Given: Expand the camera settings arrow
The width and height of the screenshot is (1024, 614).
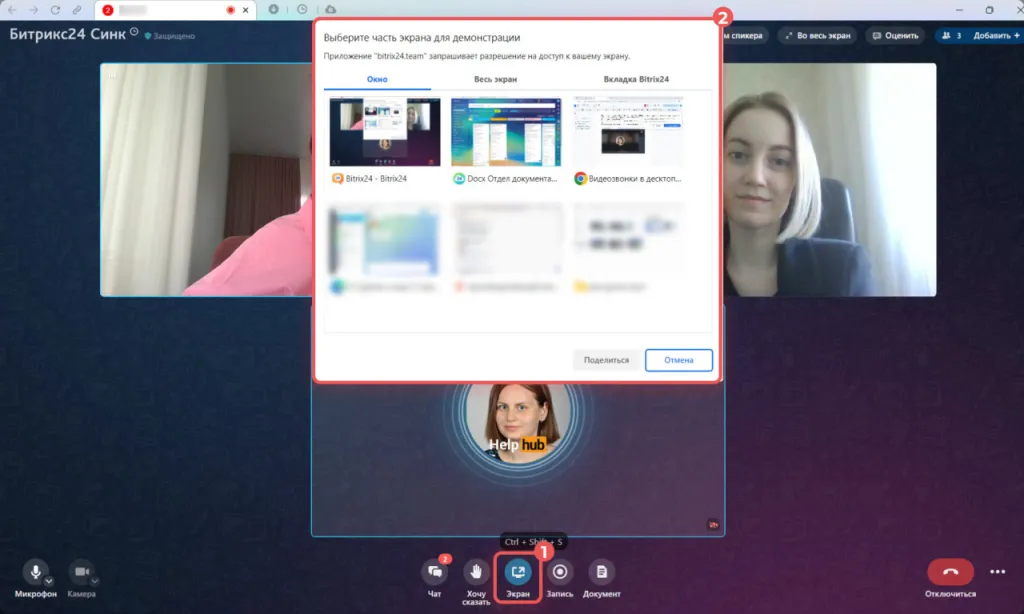Looking at the screenshot, I should (x=94, y=581).
